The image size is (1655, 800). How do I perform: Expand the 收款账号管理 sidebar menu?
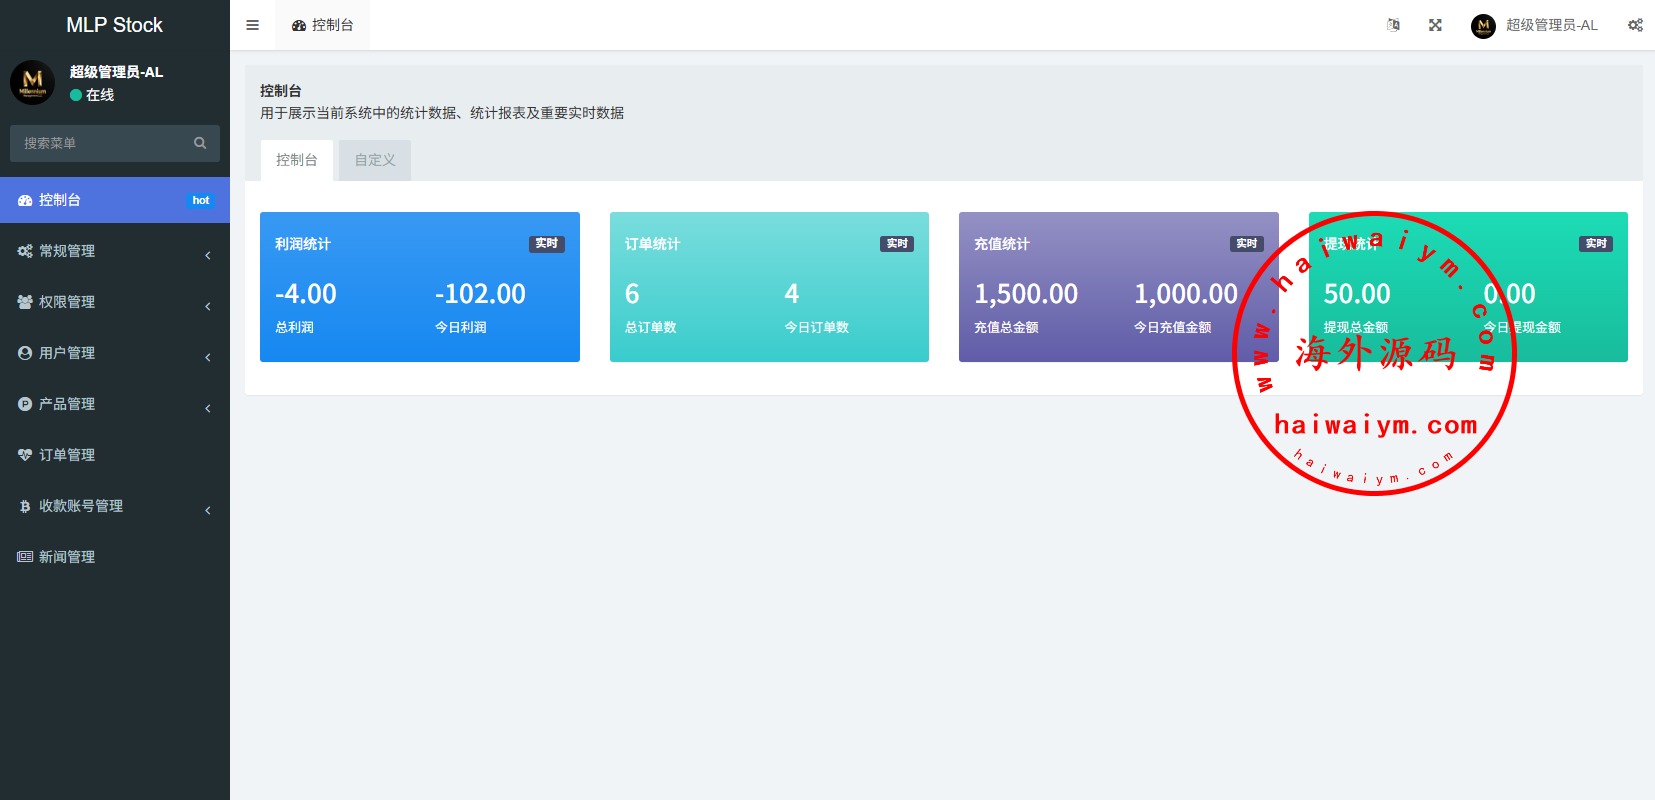81,506
